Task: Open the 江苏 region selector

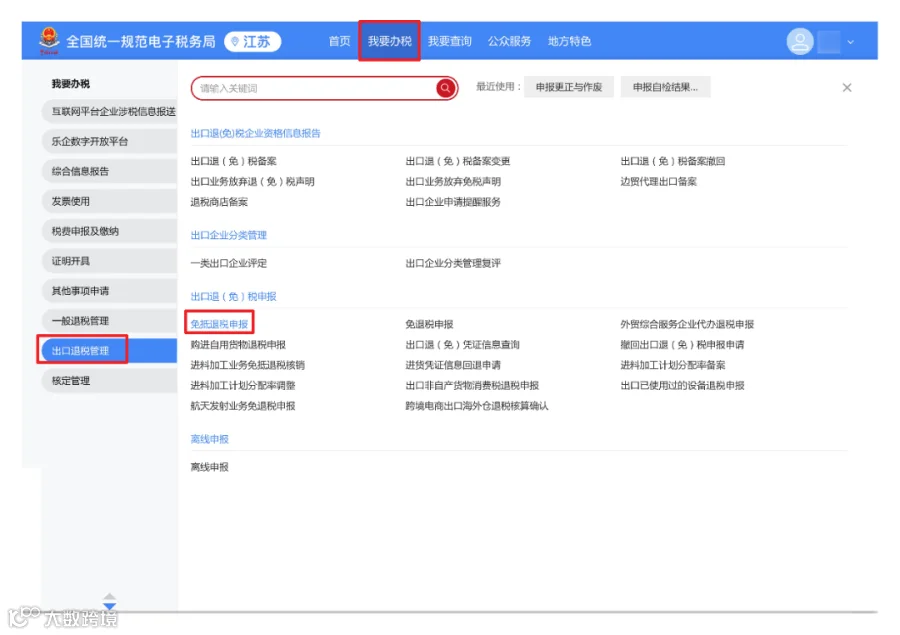Action: click(x=253, y=41)
